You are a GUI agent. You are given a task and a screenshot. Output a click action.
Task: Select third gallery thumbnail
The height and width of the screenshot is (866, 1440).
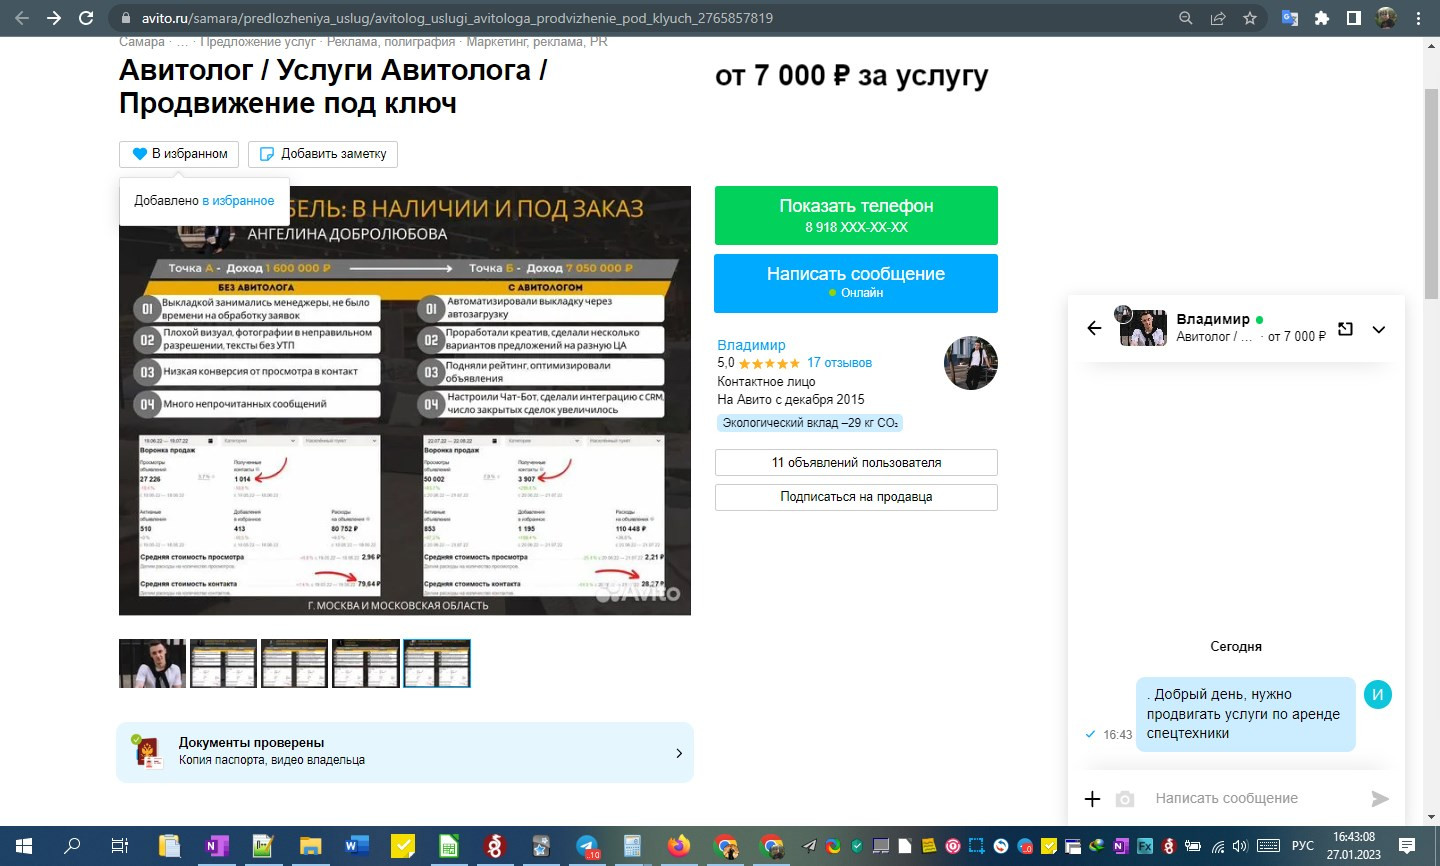click(x=294, y=664)
